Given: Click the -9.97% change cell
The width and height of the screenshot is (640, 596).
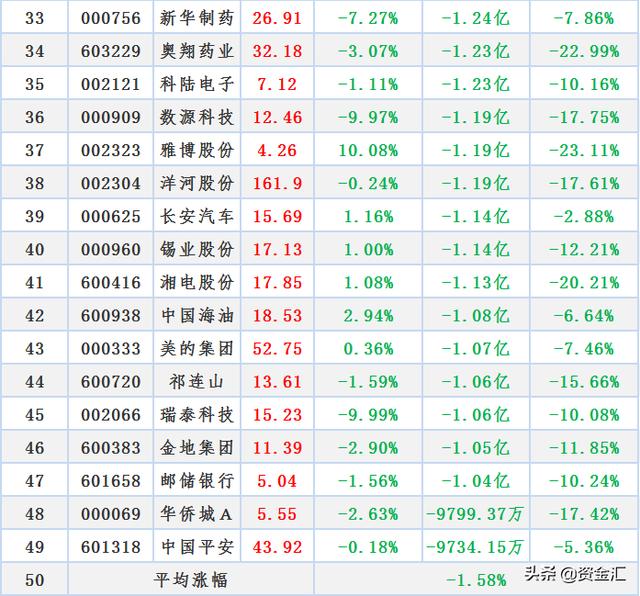Looking at the screenshot, I should [x=368, y=118].
